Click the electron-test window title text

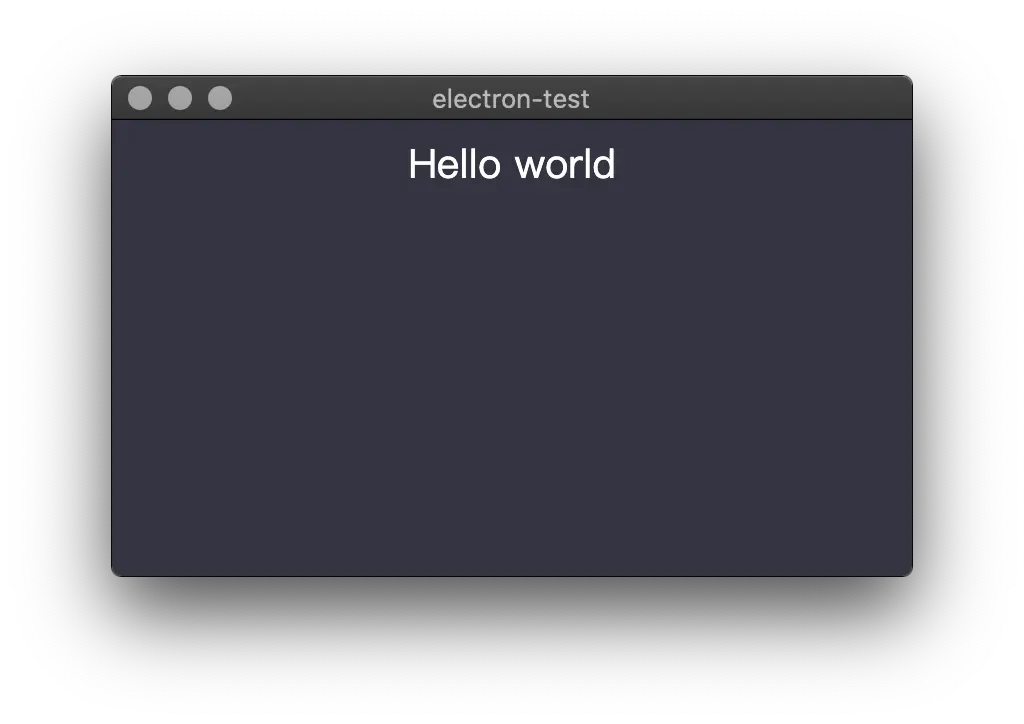pyautogui.click(x=511, y=99)
